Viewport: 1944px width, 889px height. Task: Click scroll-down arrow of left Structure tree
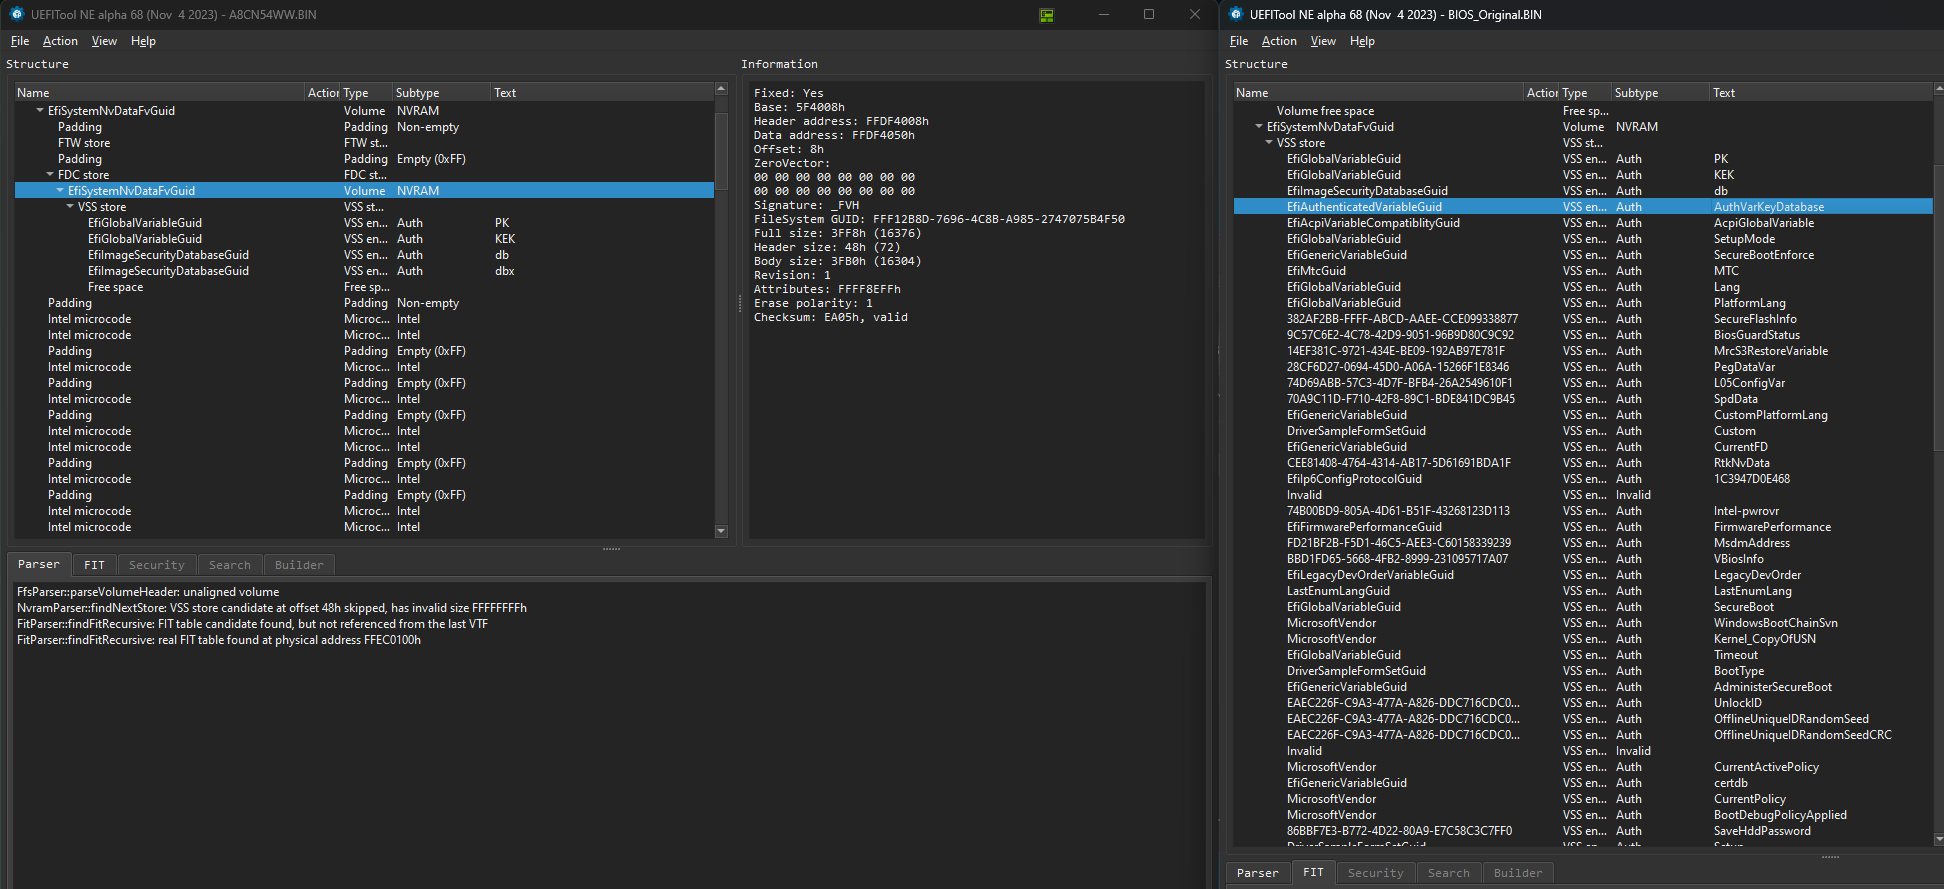(721, 531)
